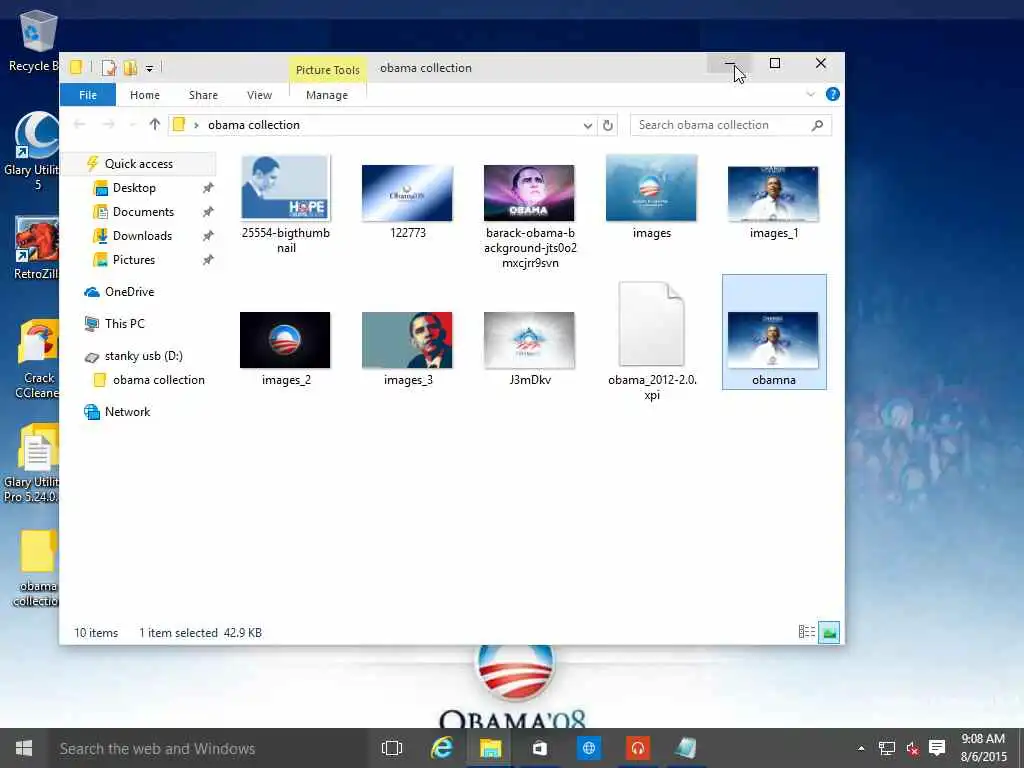Select Network in navigation pane

(x=127, y=412)
